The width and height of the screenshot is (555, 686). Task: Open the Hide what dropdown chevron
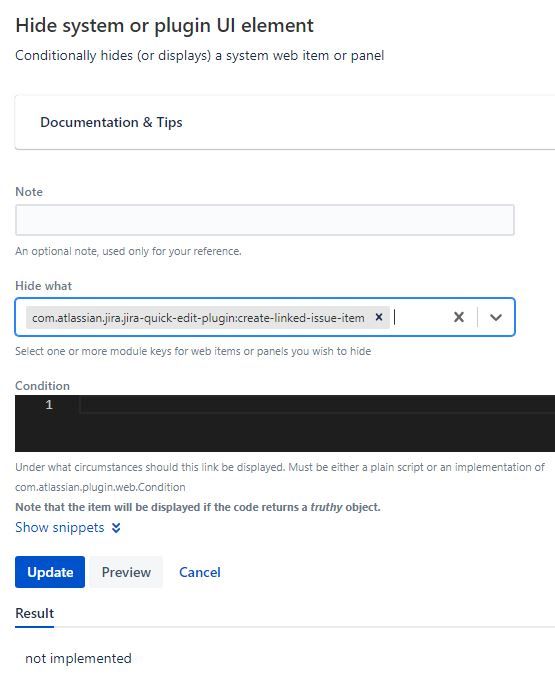[x=496, y=317]
